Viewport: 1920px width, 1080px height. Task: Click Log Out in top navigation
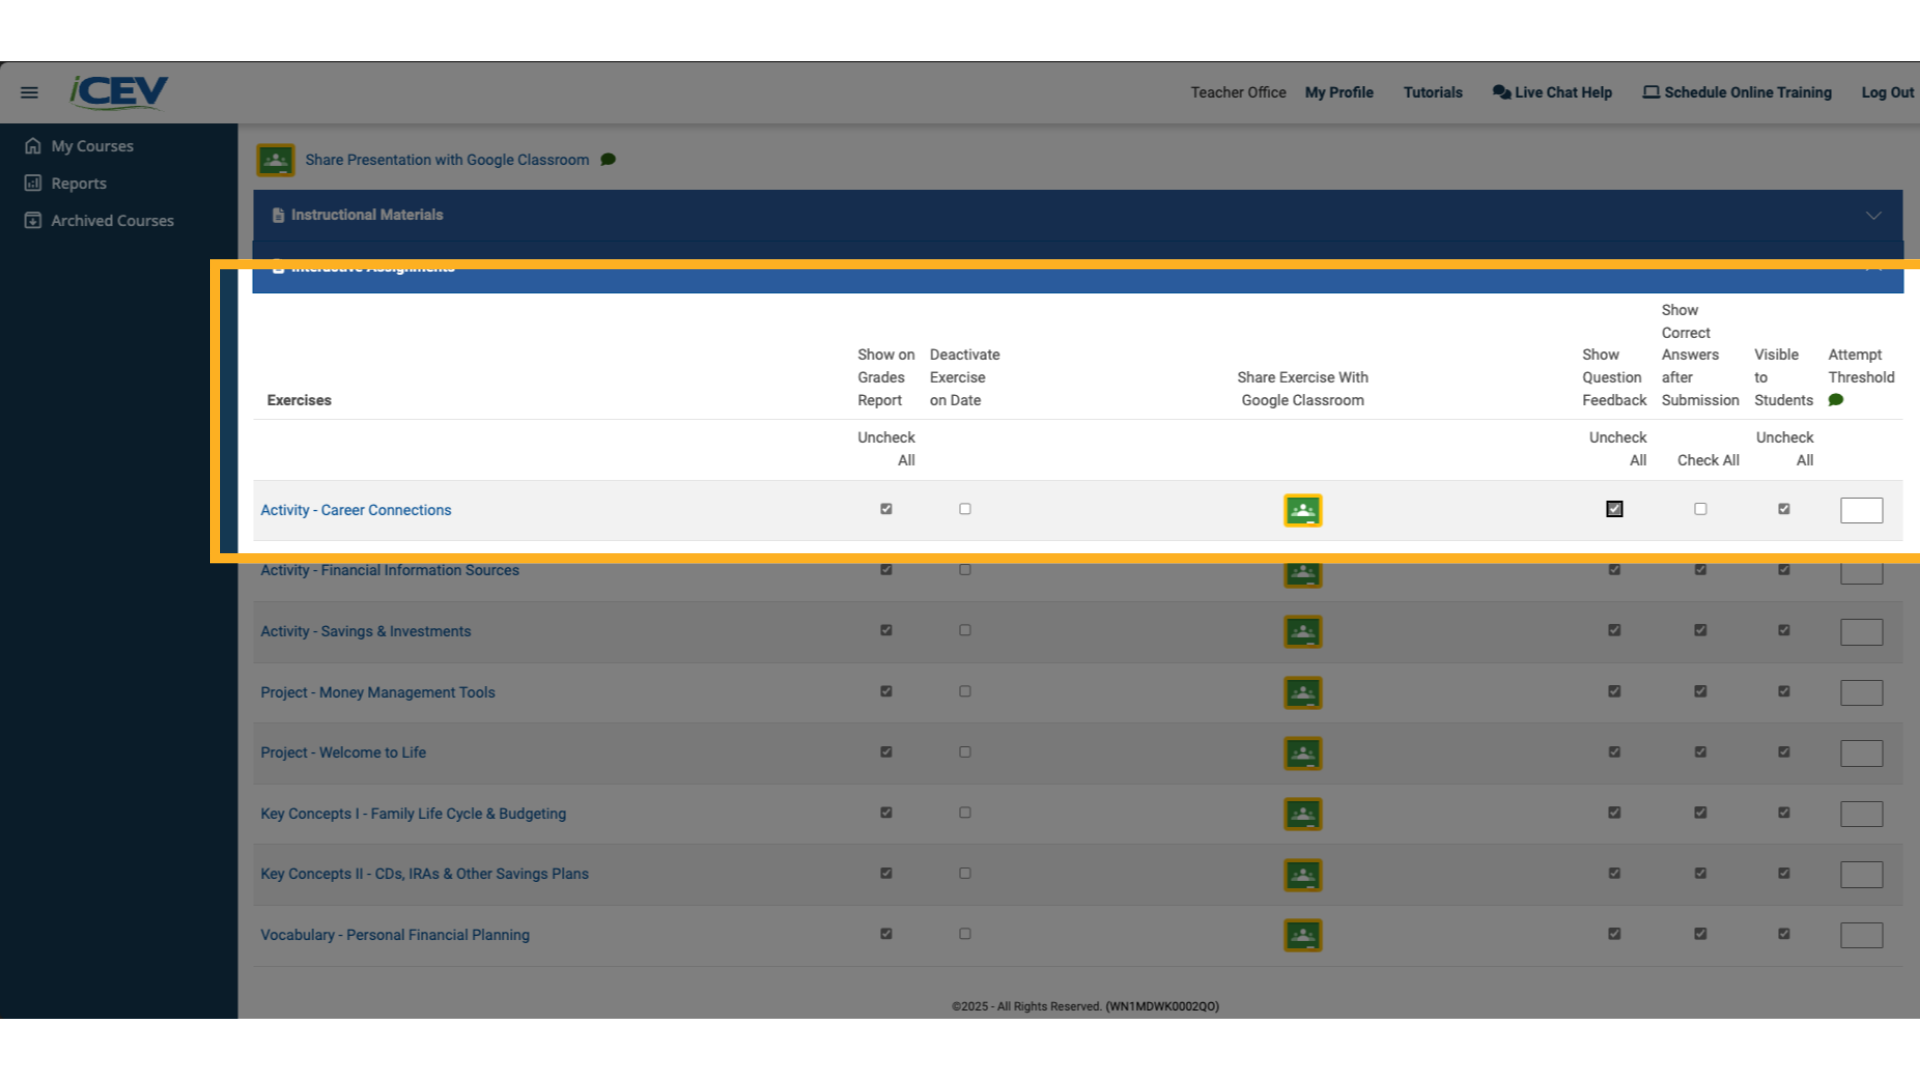tap(1887, 92)
